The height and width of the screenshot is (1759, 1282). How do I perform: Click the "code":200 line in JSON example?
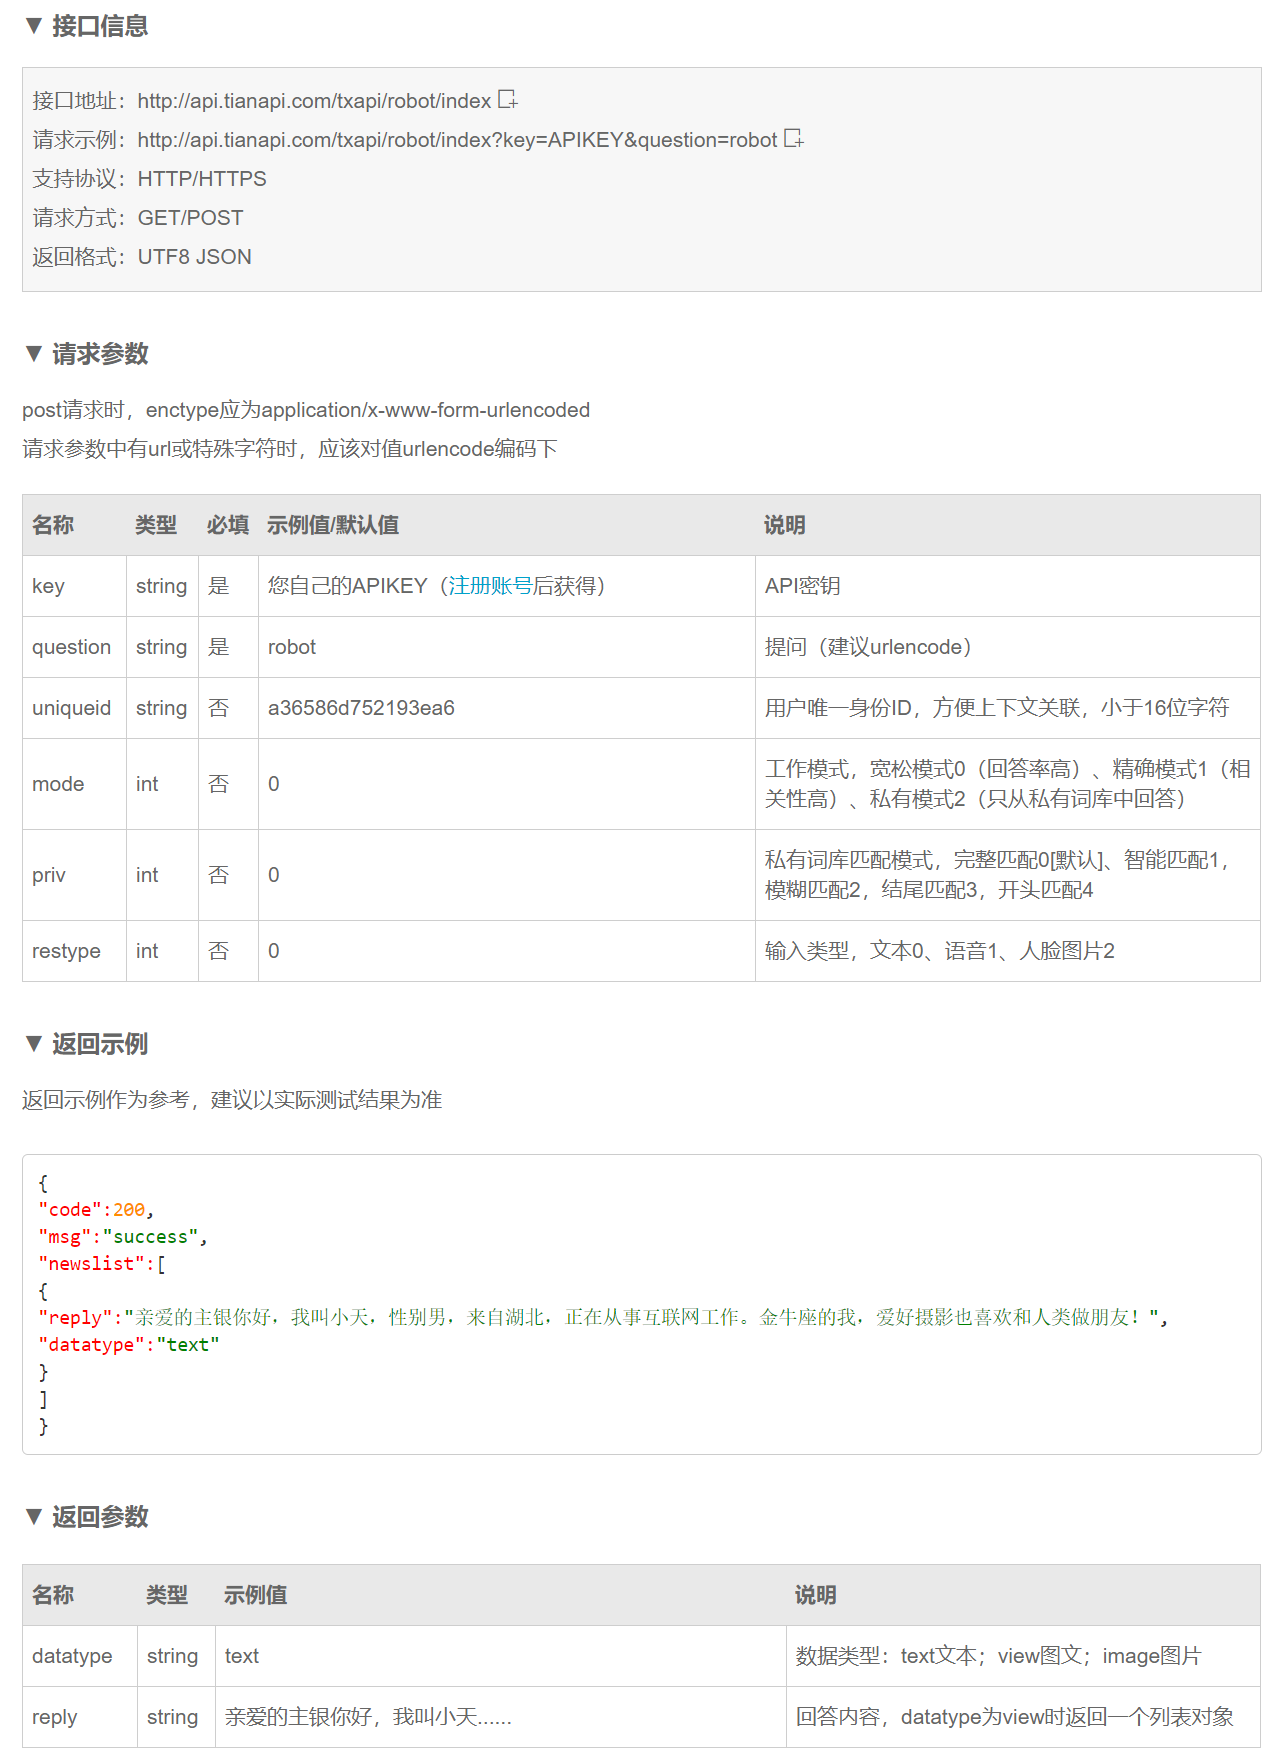click(x=95, y=1210)
